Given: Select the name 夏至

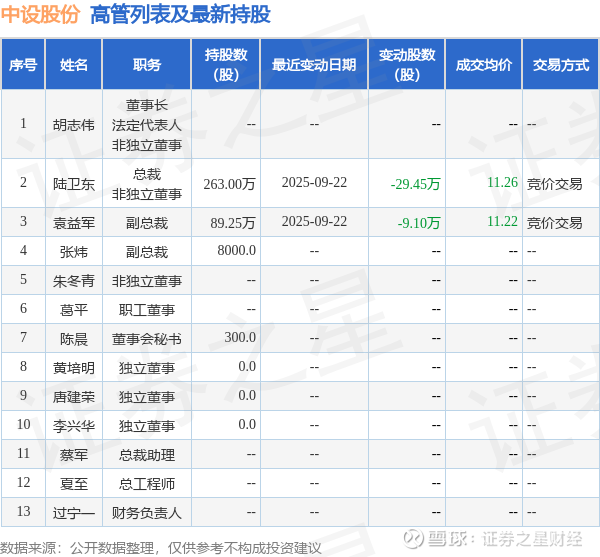Looking at the screenshot, I should pos(73,484).
